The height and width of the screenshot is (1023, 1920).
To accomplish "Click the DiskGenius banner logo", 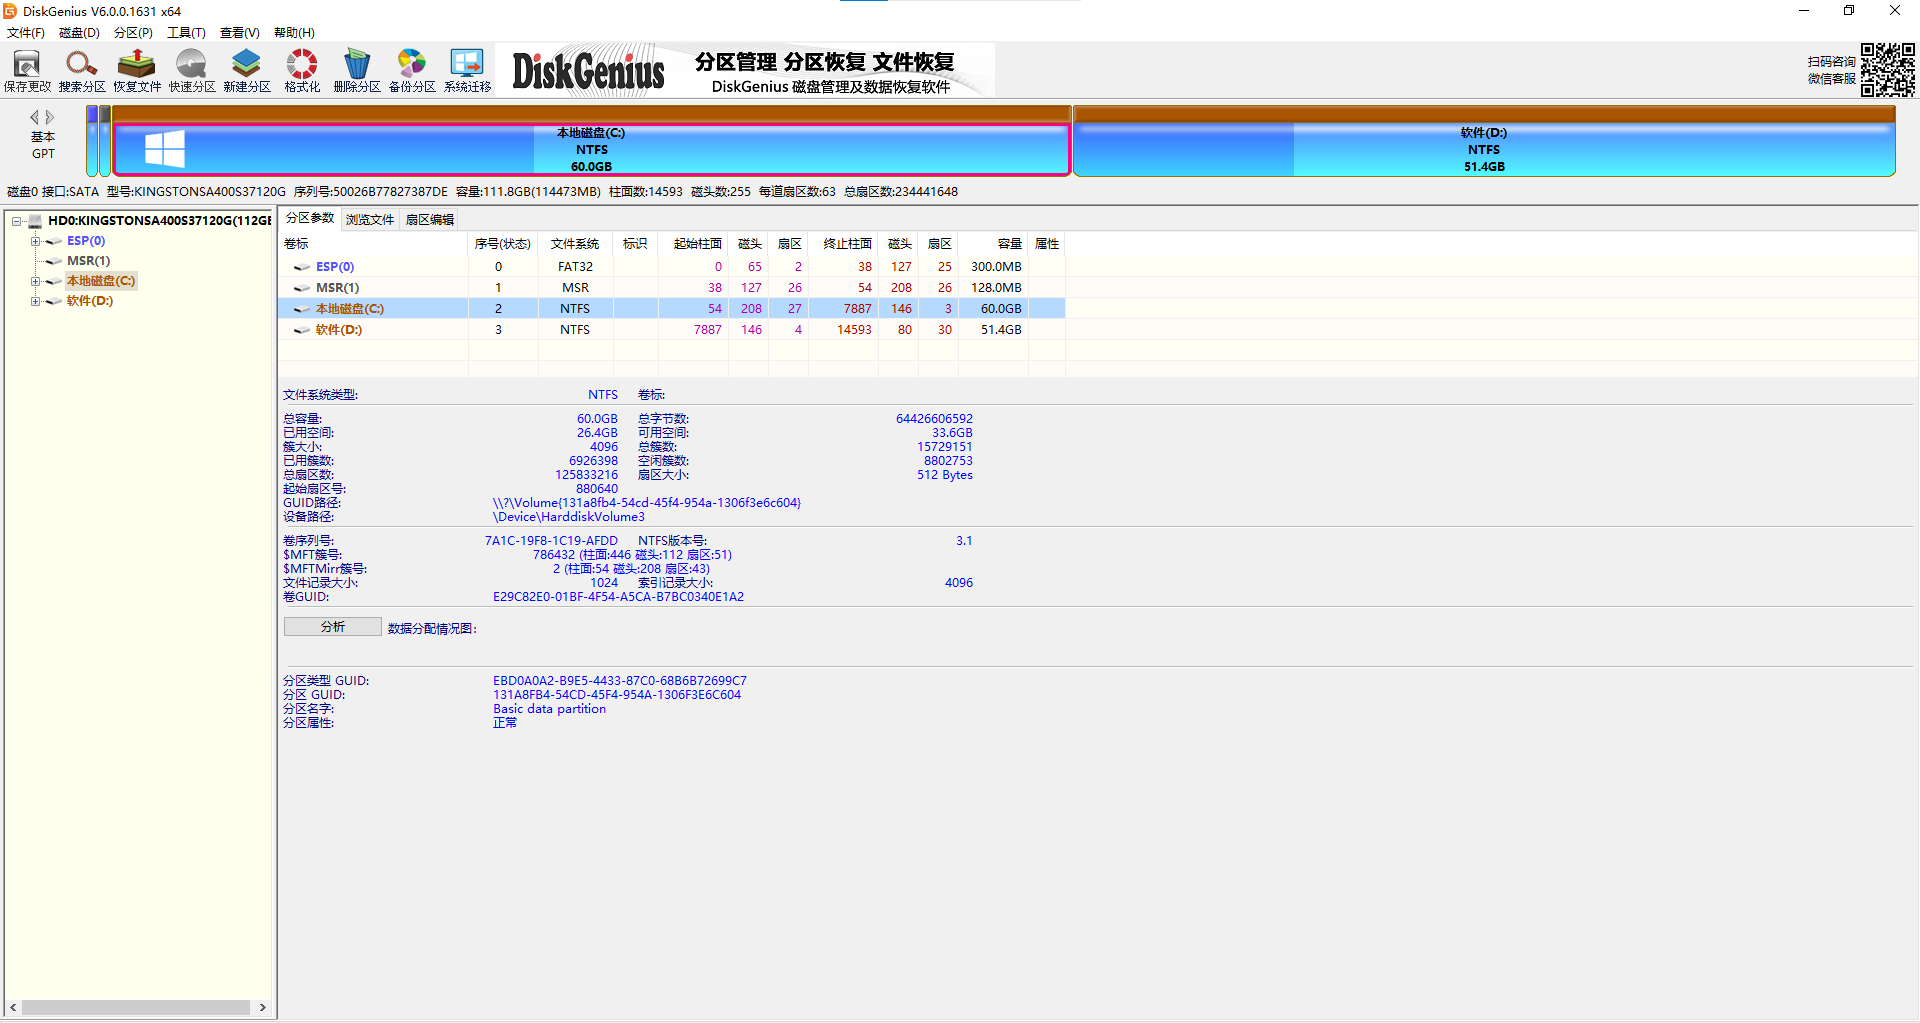I will point(589,71).
